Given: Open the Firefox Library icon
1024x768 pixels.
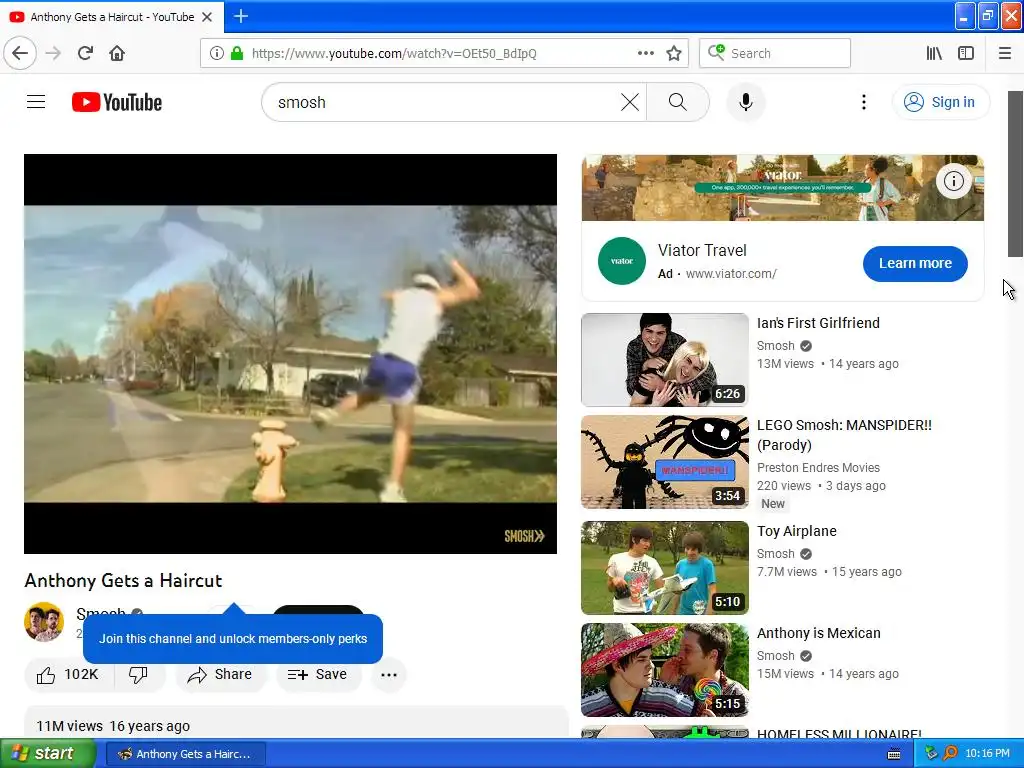Looking at the screenshot, I should [934, 53].
